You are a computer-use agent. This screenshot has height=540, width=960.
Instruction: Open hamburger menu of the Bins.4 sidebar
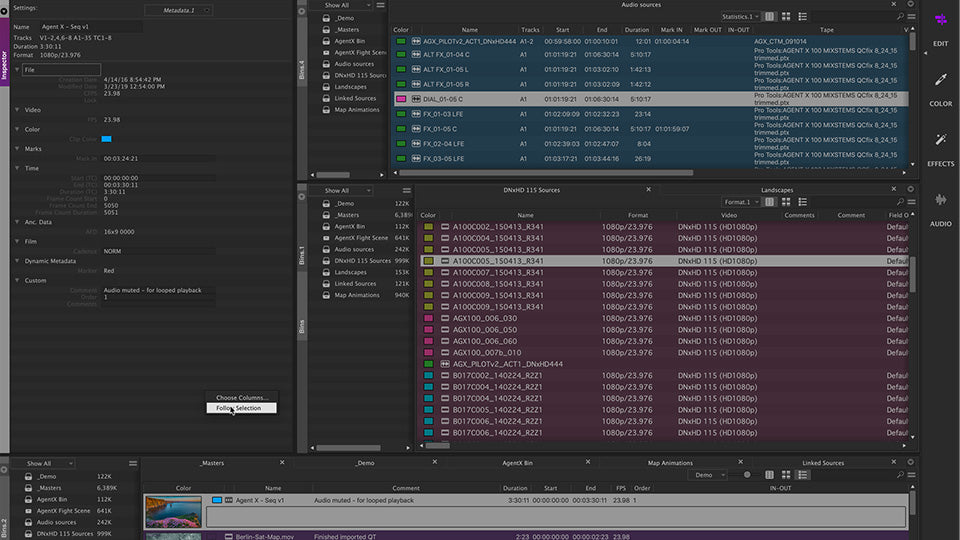pyautogui.click(x=380, y=5)
